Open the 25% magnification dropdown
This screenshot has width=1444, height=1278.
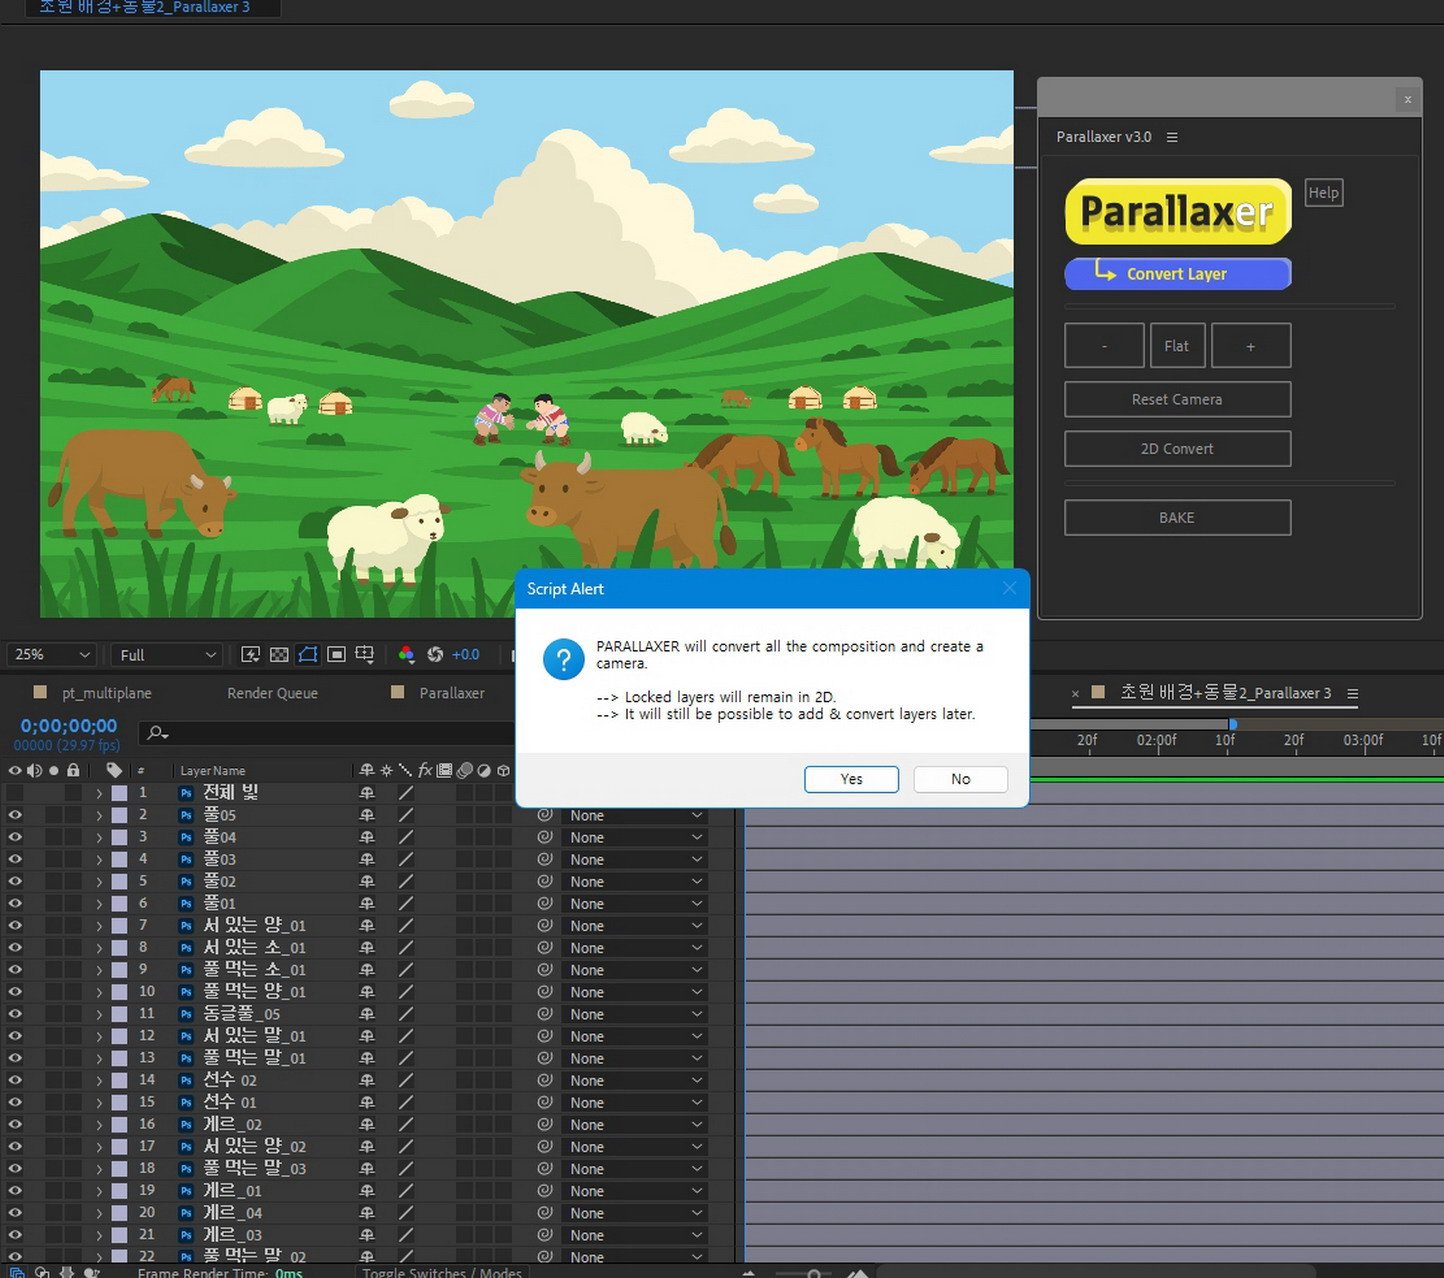point(51,654)
